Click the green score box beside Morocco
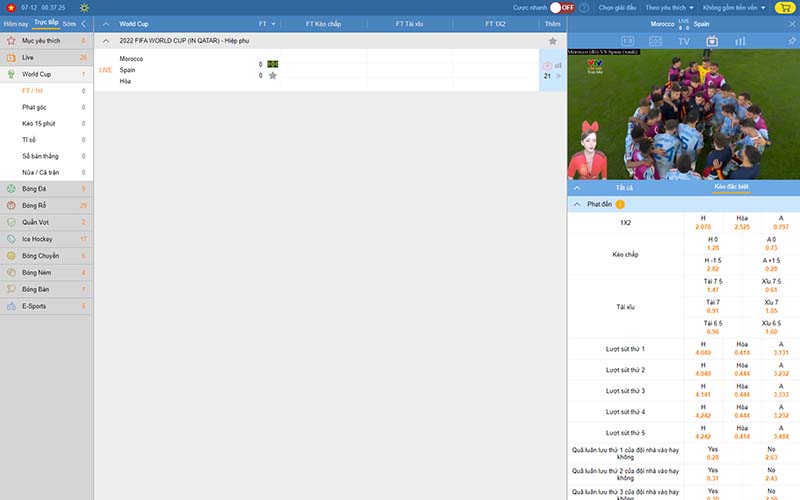800x500 pixels. click(272, 64)
